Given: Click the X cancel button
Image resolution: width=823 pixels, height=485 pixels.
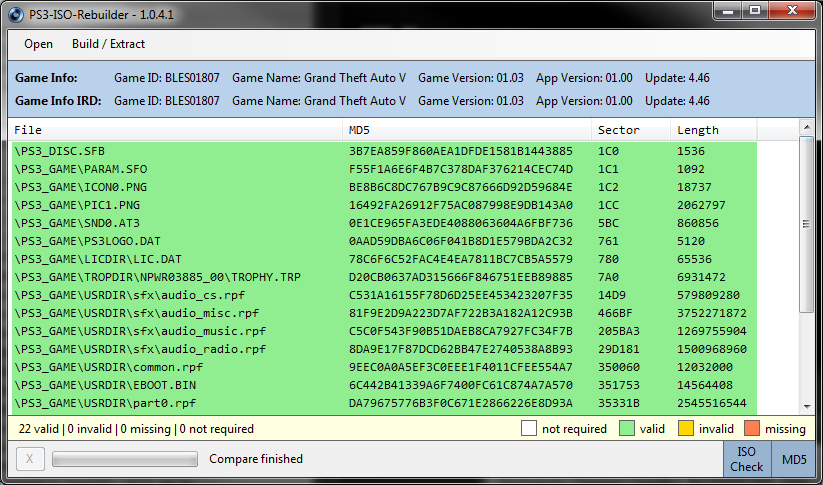Looking at the screenshot, I should (30, 459).
